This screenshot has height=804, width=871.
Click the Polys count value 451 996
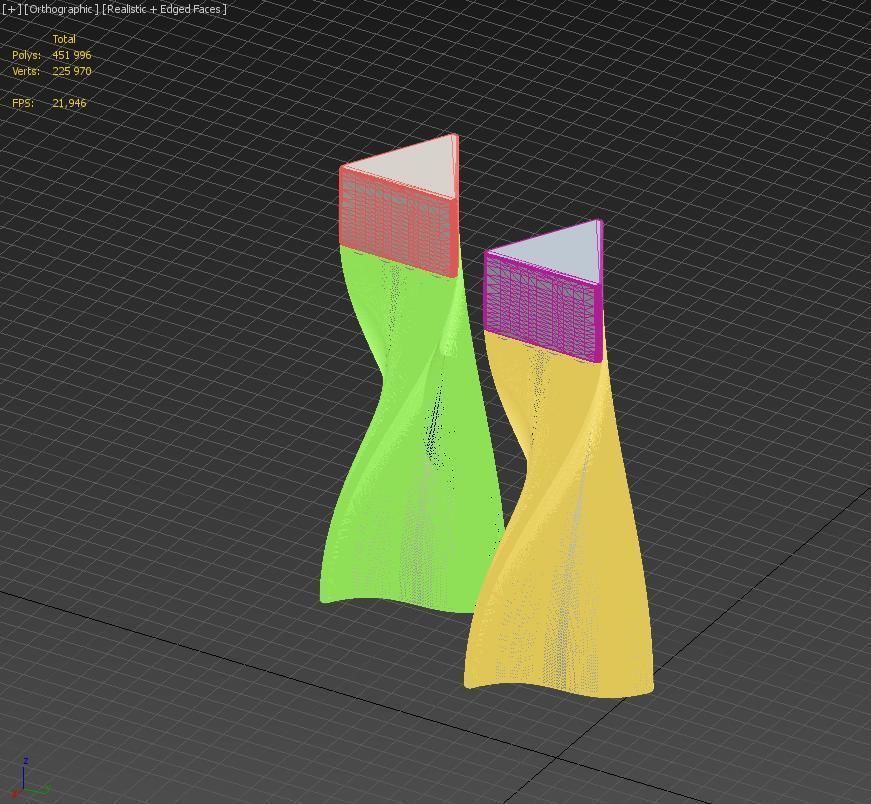pos(72,55)
